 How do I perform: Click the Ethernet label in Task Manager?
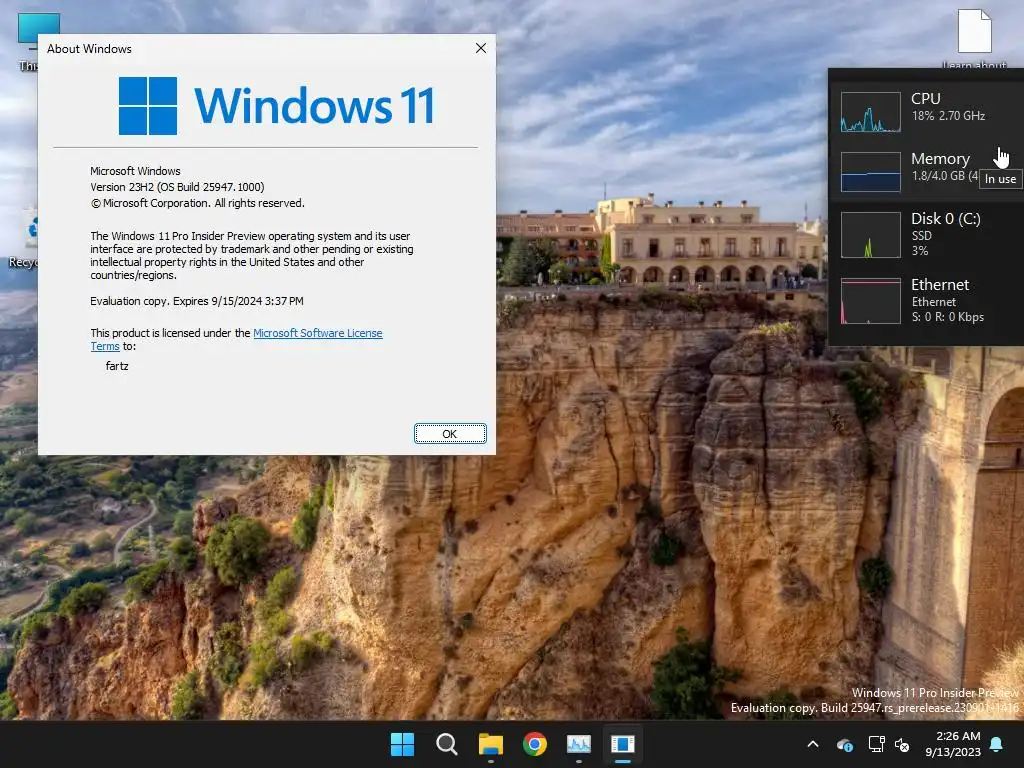(940, 285)
